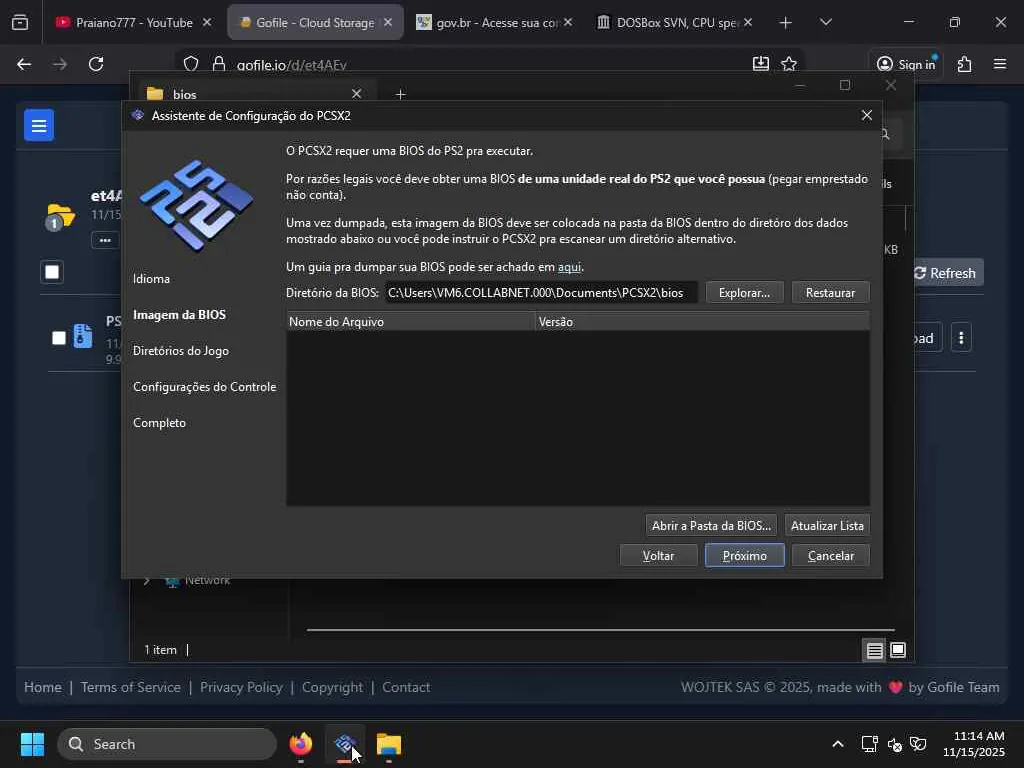Click the Versão column header
The width and height of the screenshot is (1024, 768).
[702, 321]
